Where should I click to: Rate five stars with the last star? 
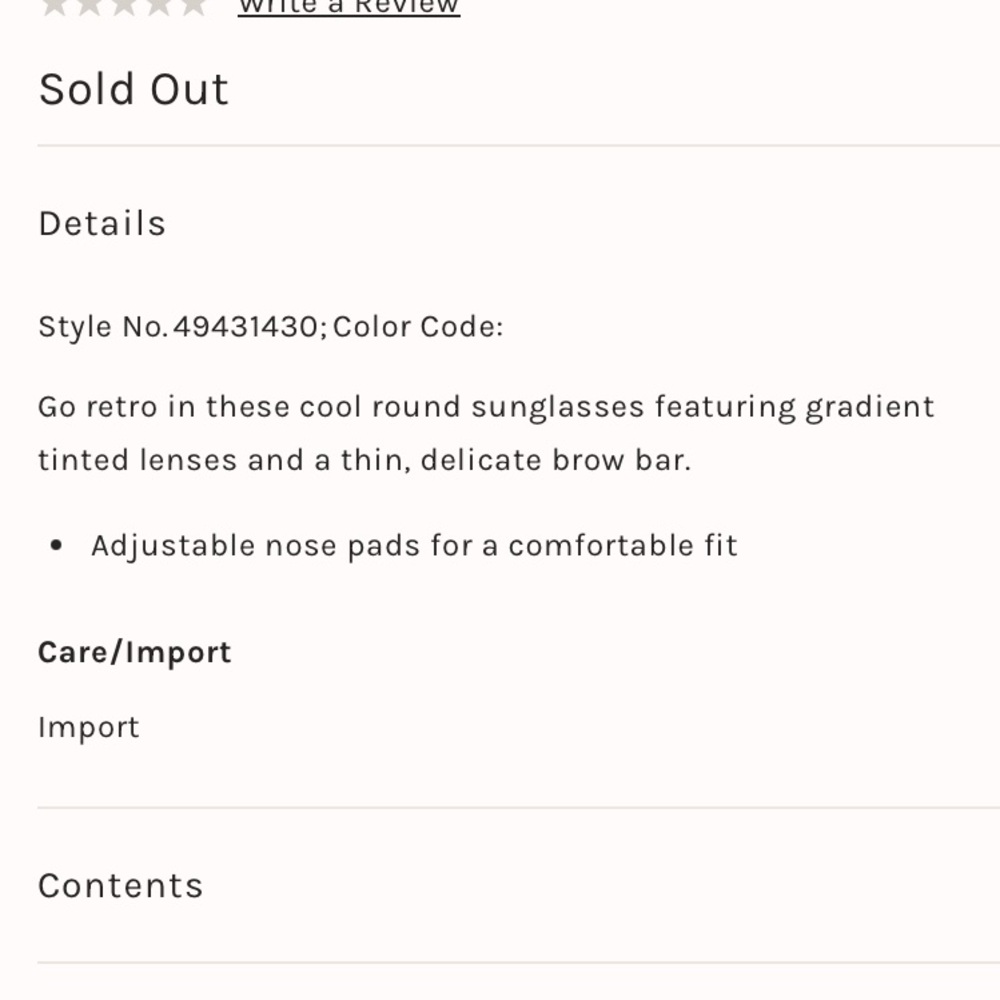coord(193,6)
